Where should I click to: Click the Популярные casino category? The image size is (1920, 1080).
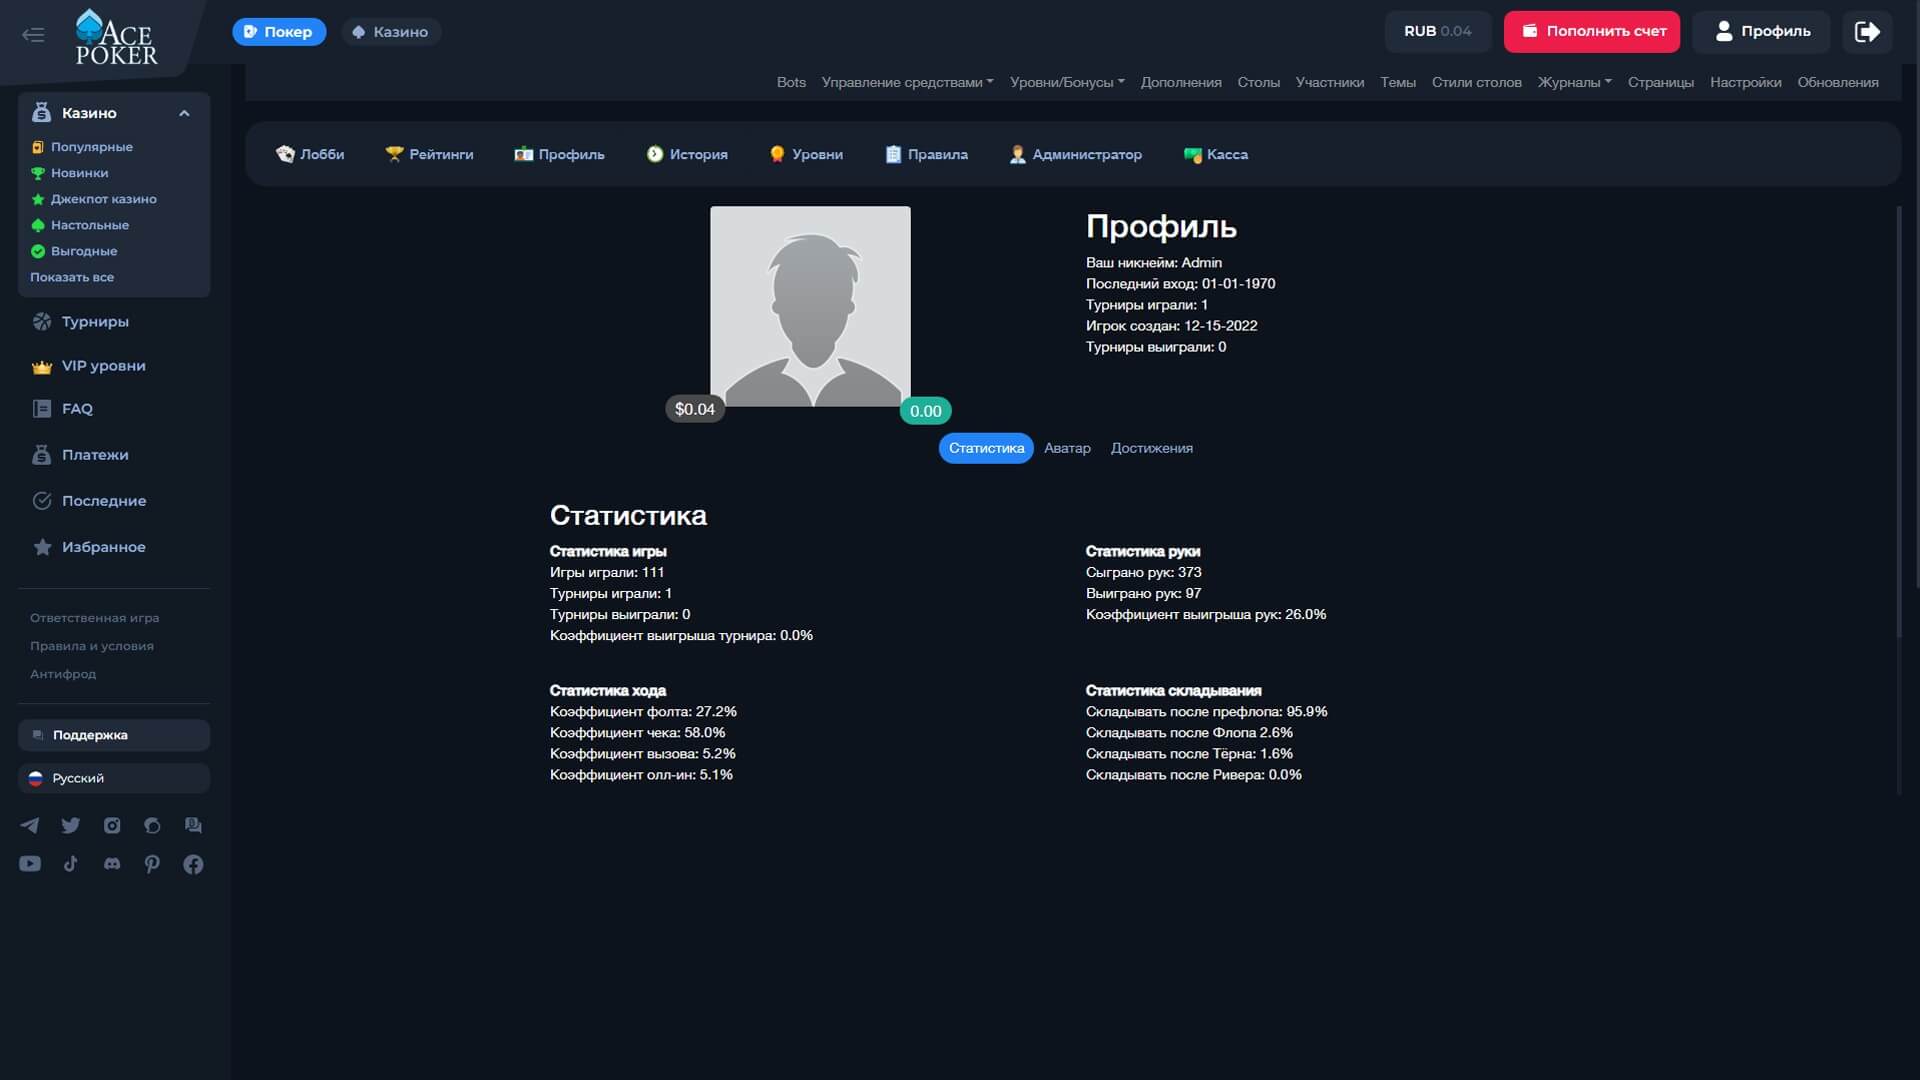(x=82, y=147)
